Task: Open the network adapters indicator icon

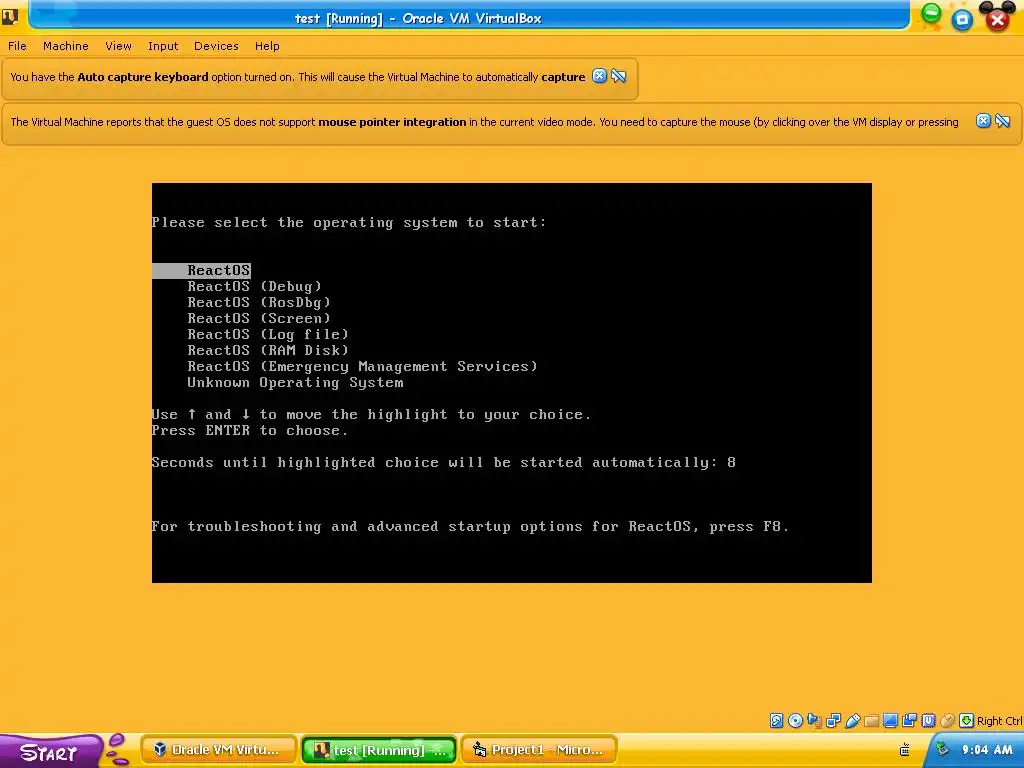Action: (x=833, y=720)
